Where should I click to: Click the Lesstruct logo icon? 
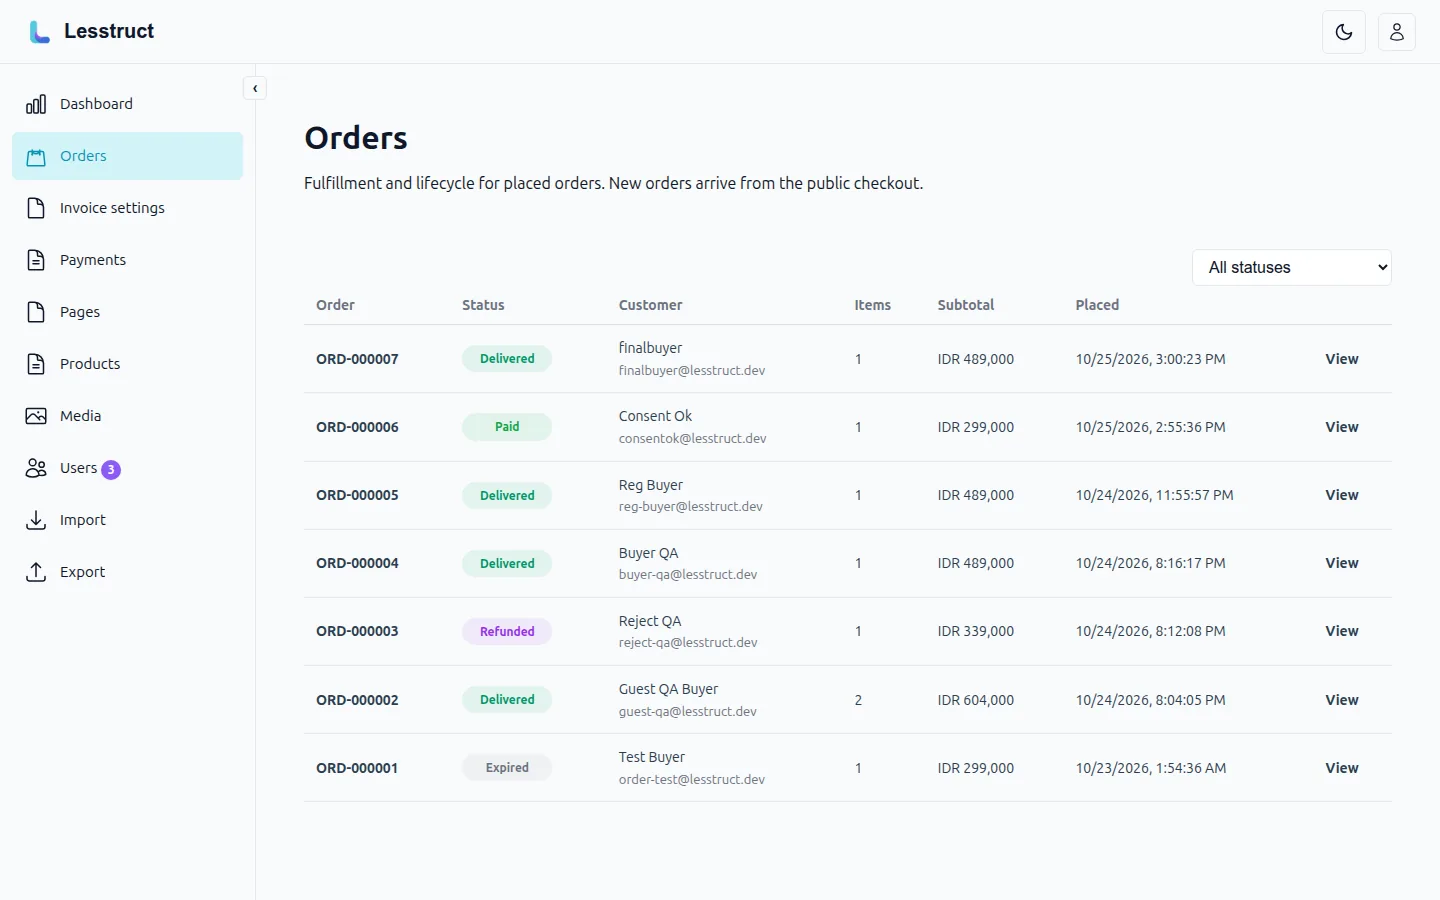[39, 32]
